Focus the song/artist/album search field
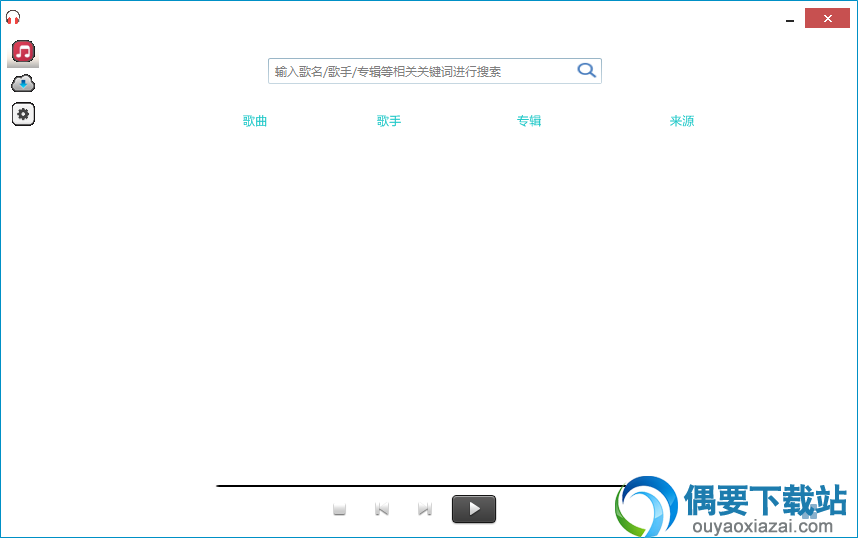Image resolution: width=858 pixels, height=538 pixels. coord(434,71)
